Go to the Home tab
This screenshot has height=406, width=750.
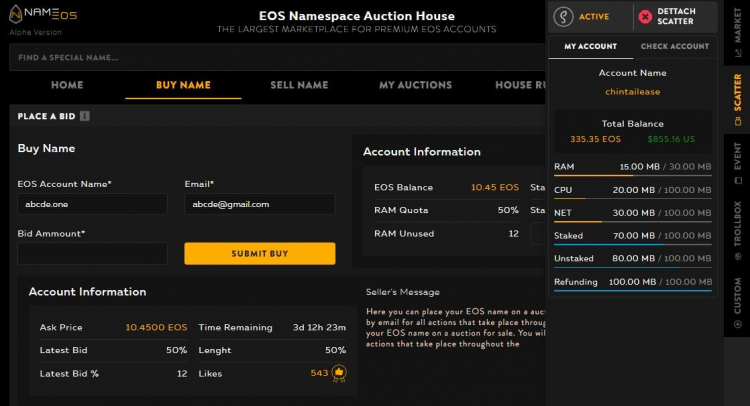67,85
